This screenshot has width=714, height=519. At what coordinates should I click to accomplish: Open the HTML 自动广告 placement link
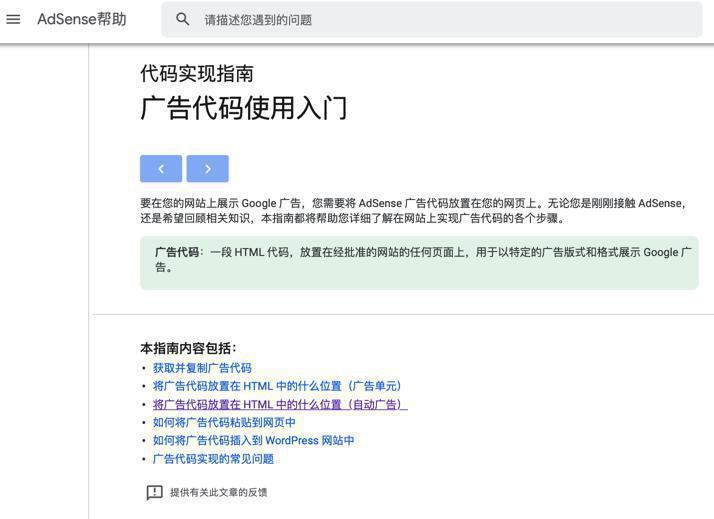click(x=280, y=404)
